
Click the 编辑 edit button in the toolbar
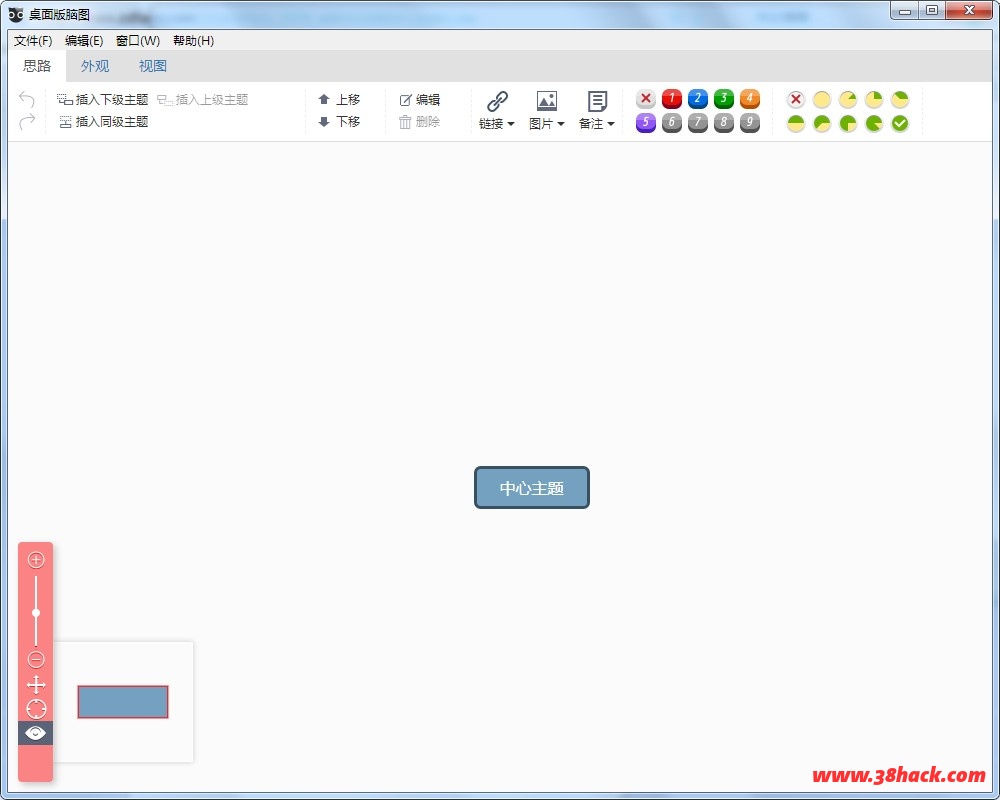(420, 100)
